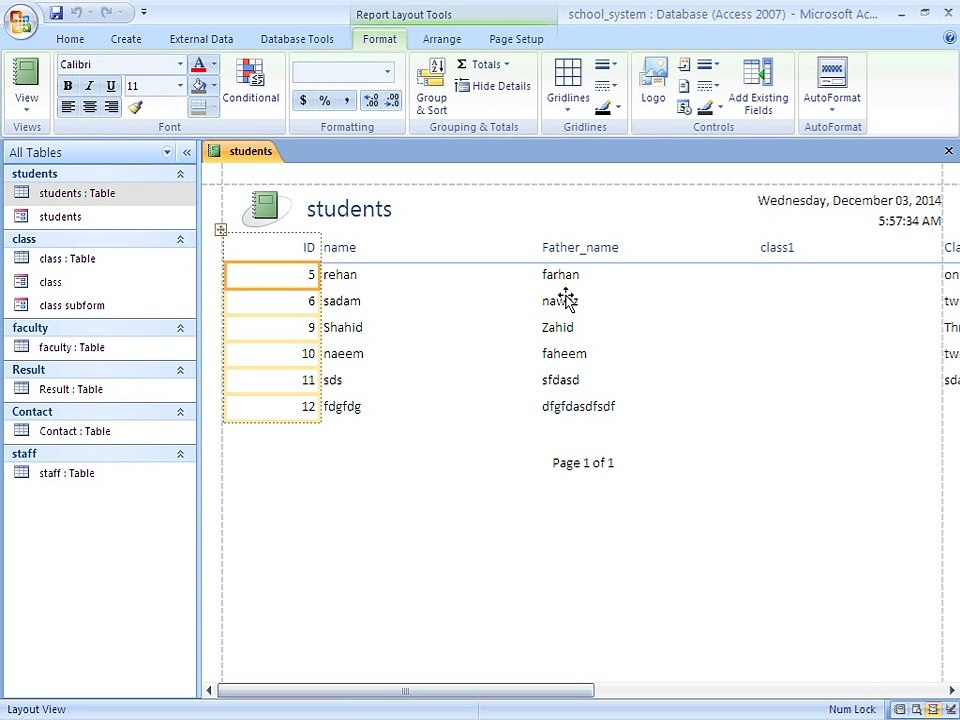Open Group & Sort pane

pyautogui.click(x=432, y=86)
